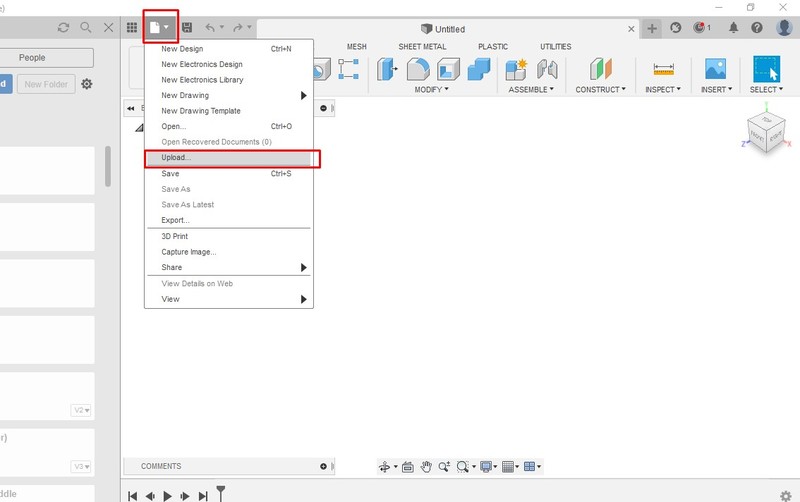800x502 pixels.
Task: Open search in the data panel
Action: tap(86, 28)
